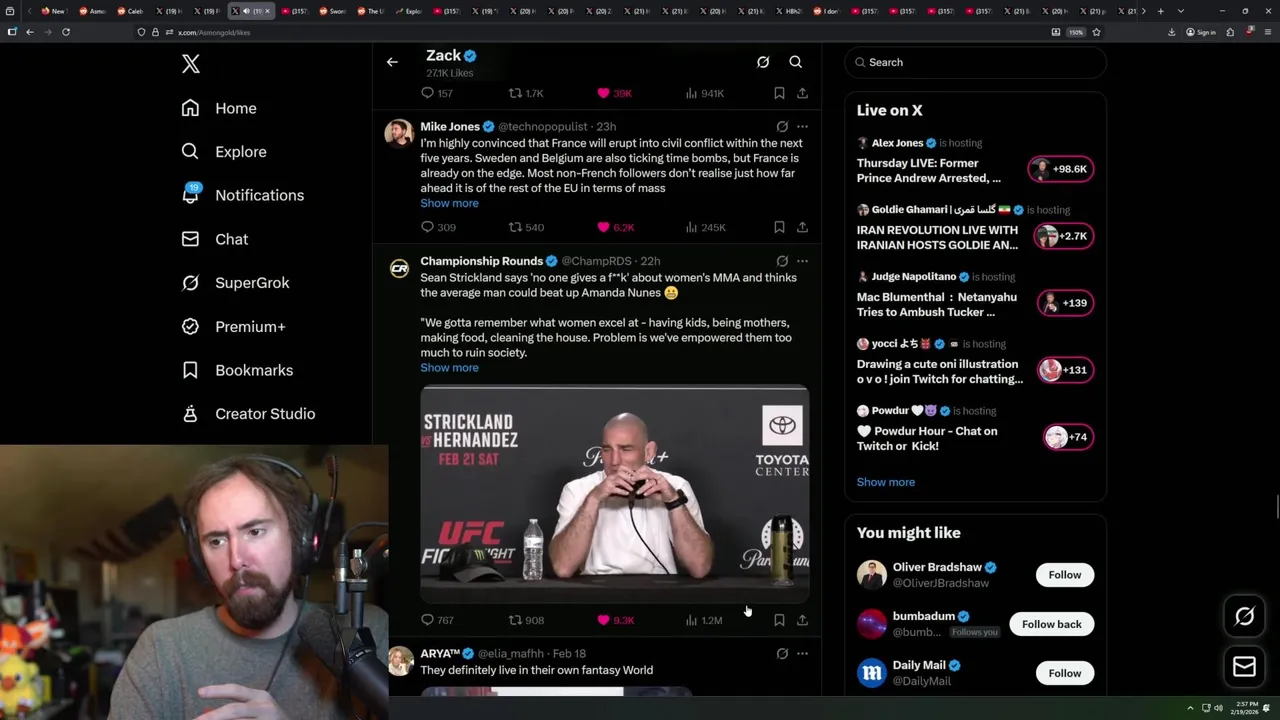Unlike Mike Jones's post with 6.2K likes
The width and height of the screenshot is (1280, 720).
pyautogui.click(x=615, y=227)
